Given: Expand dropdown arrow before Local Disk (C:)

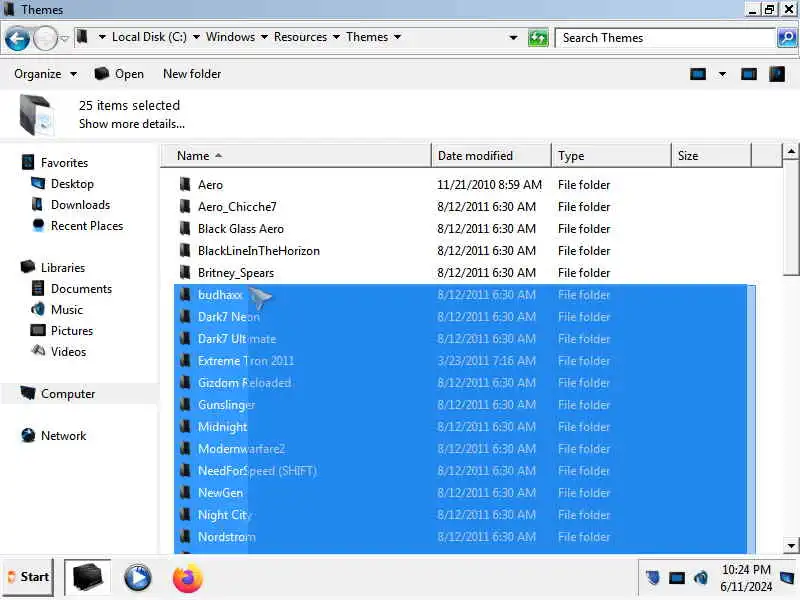Looking at the screenshot, I should click(102, 37).
